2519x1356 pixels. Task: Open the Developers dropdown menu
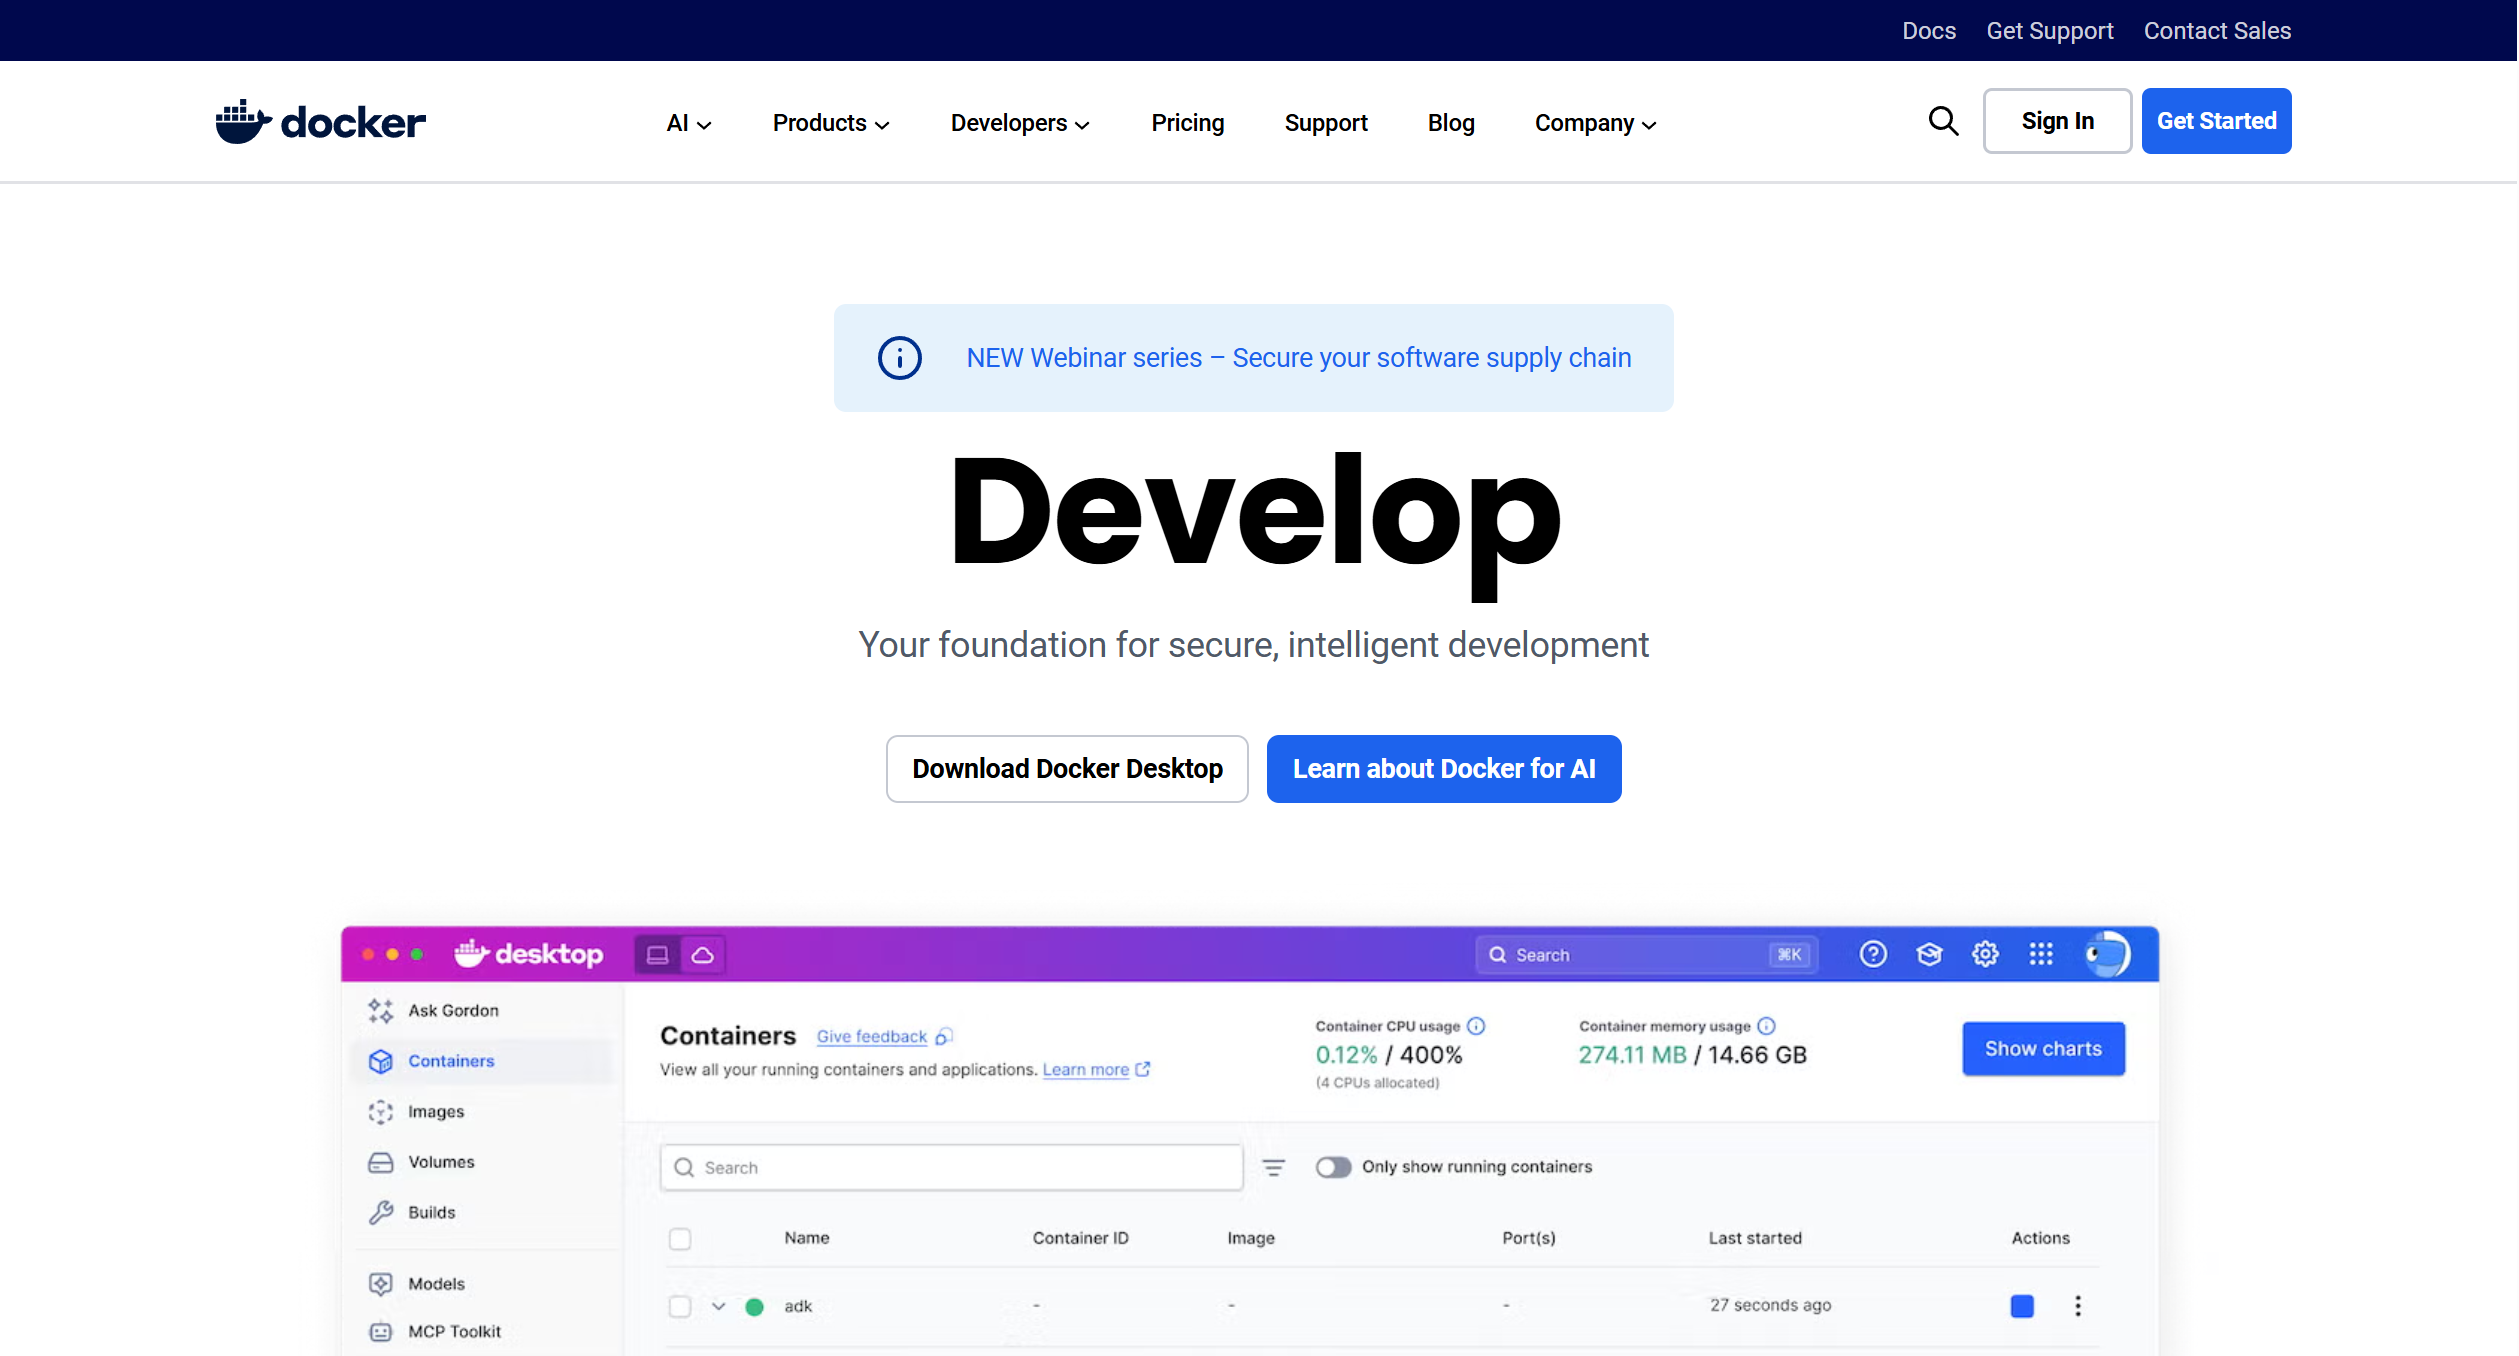point(1019,123)
